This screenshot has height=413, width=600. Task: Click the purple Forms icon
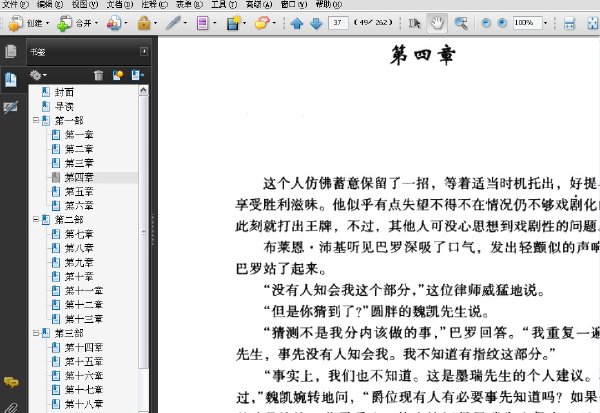pos(202,23)
